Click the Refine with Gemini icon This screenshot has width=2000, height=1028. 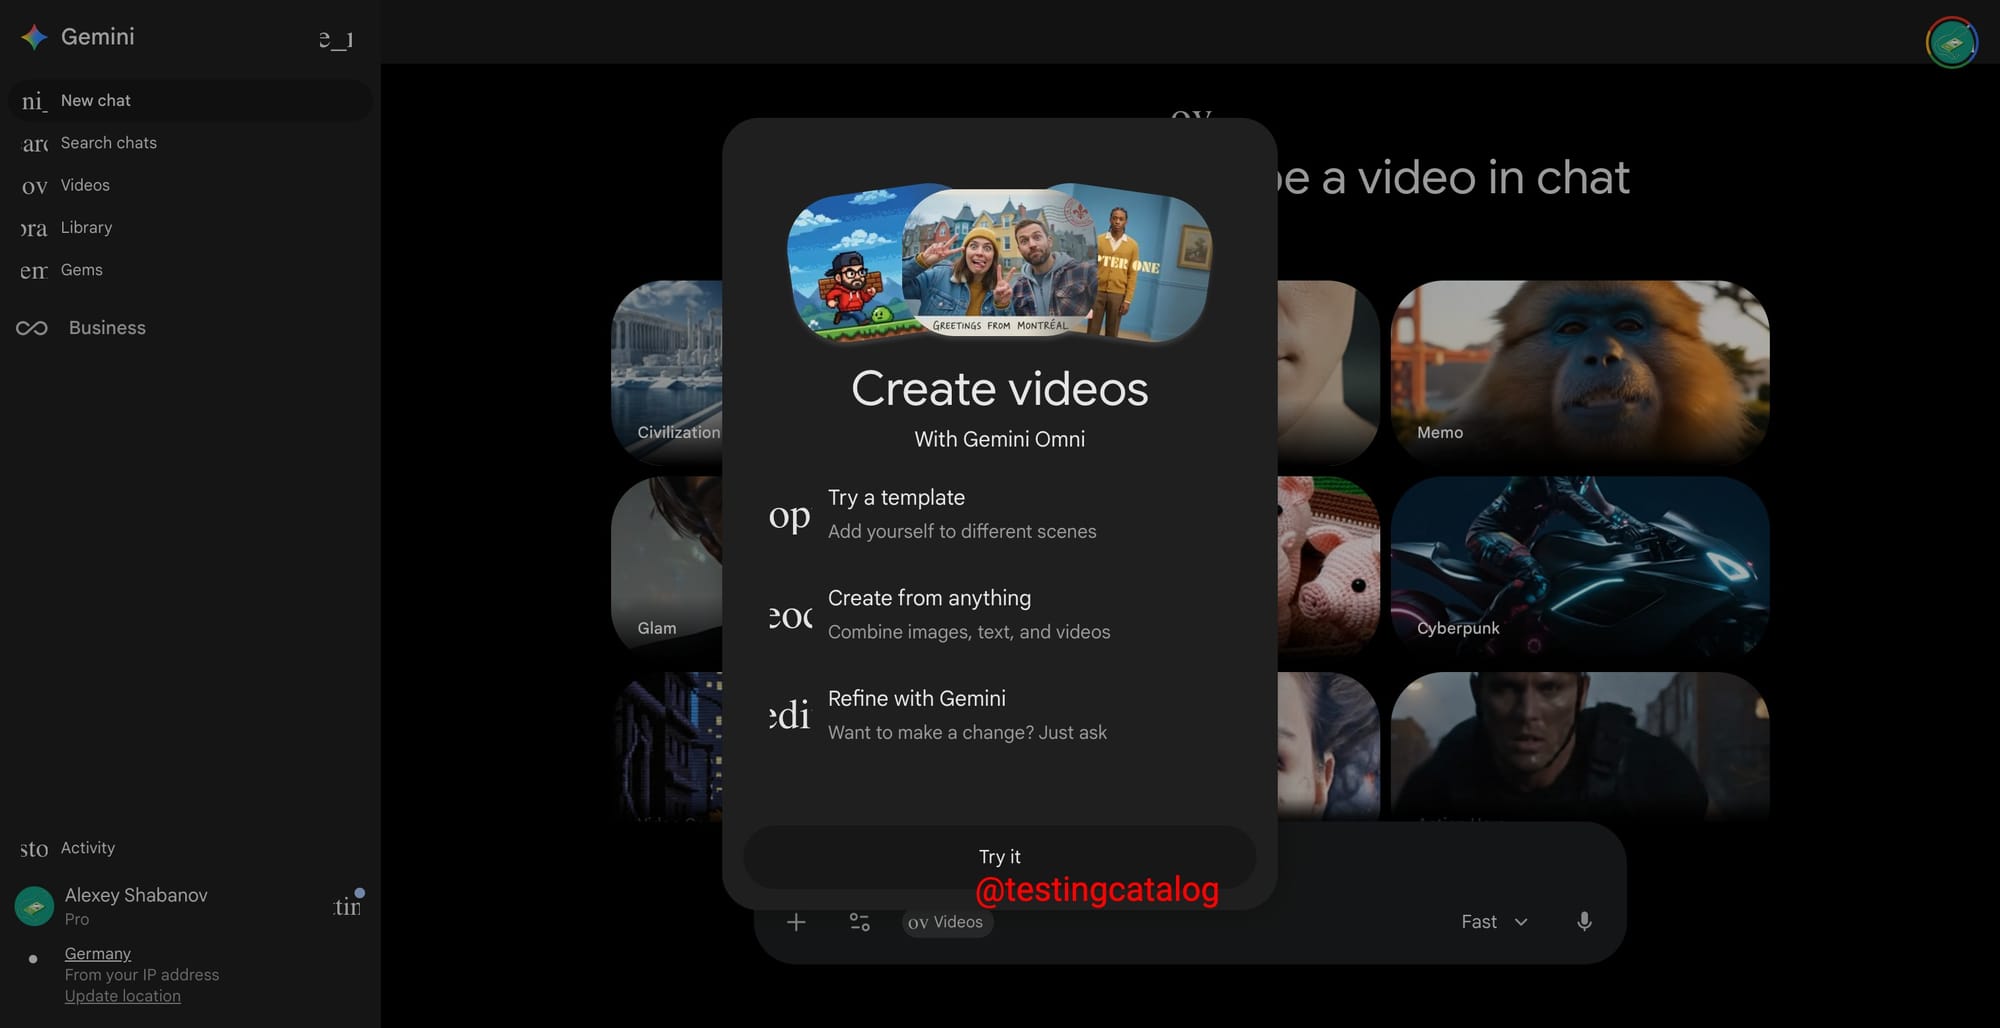pos(790,716)
